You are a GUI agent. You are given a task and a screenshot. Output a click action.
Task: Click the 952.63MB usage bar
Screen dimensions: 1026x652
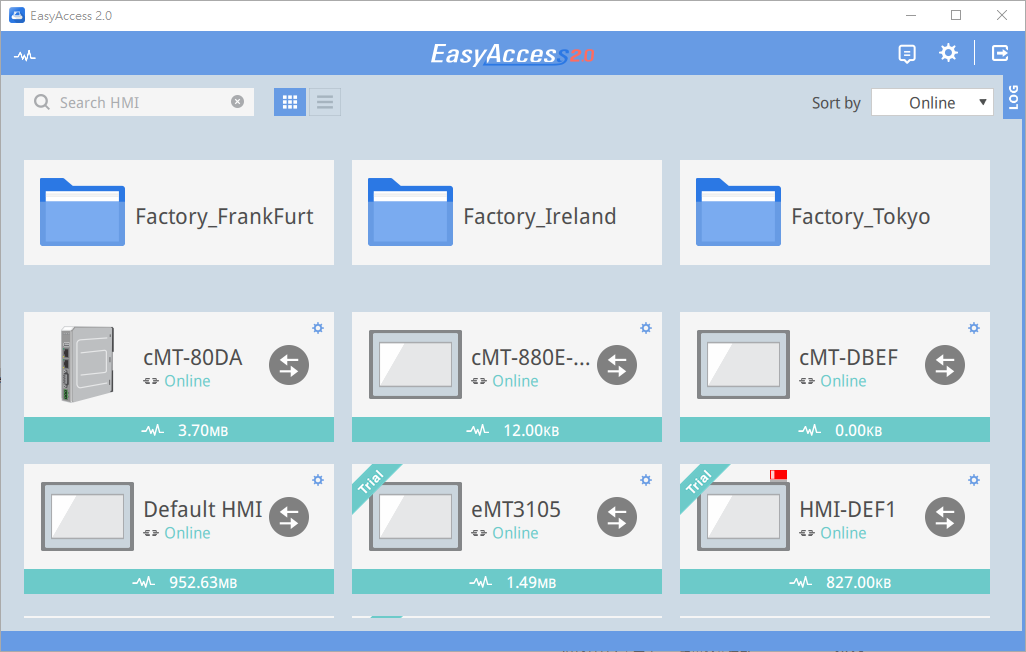click(x=179, y=582)
